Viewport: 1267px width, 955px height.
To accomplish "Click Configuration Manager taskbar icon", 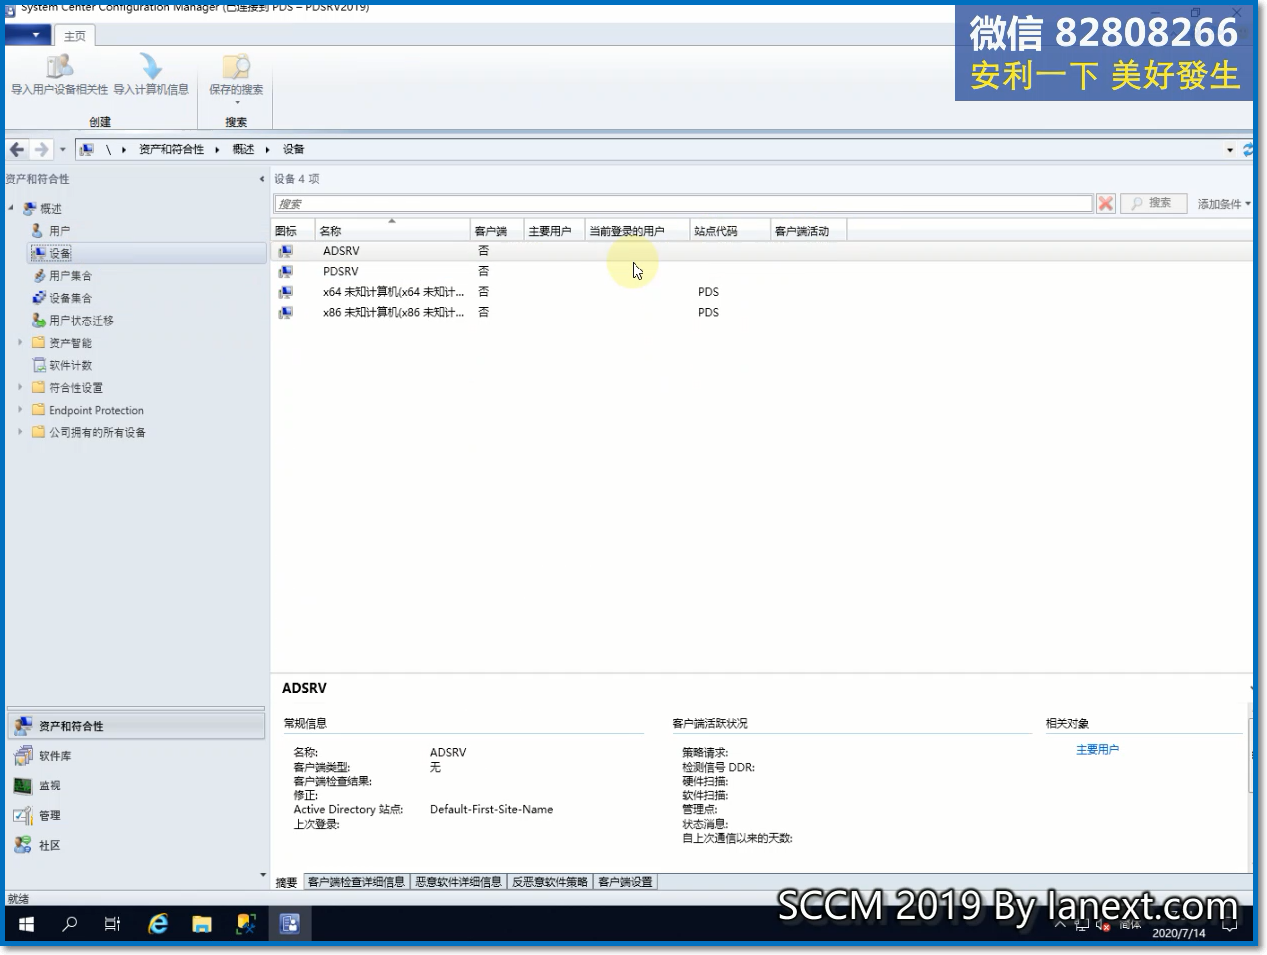I will pos(289,924).
